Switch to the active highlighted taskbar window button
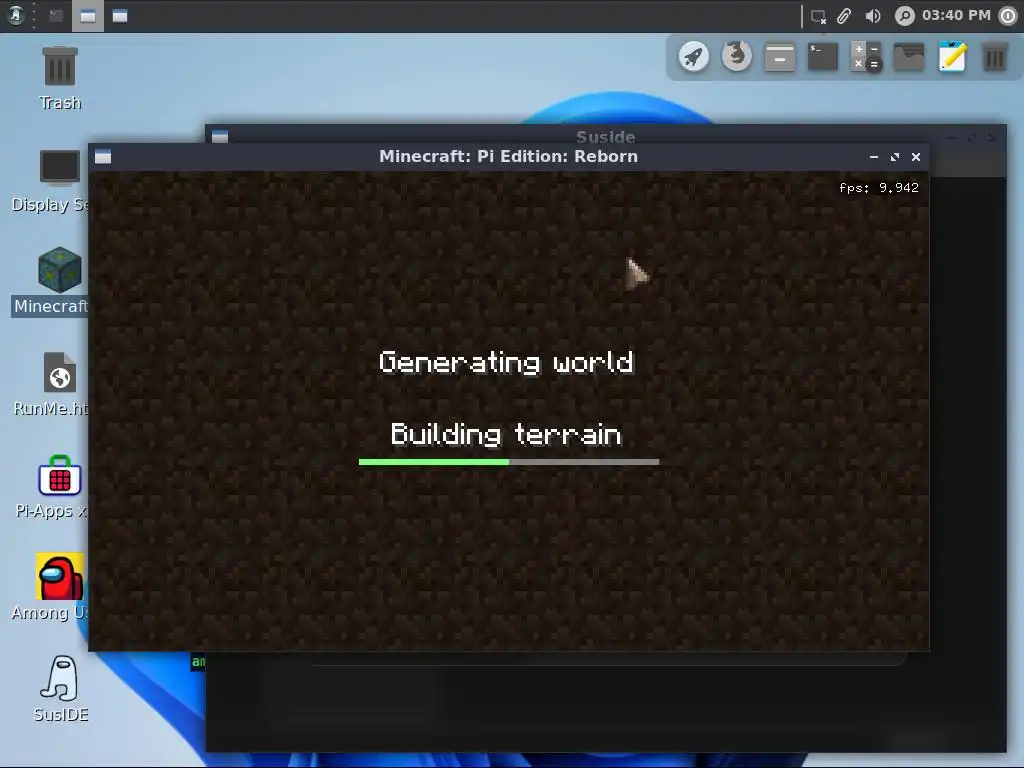 pyautogui.click(x=88, y=16)
